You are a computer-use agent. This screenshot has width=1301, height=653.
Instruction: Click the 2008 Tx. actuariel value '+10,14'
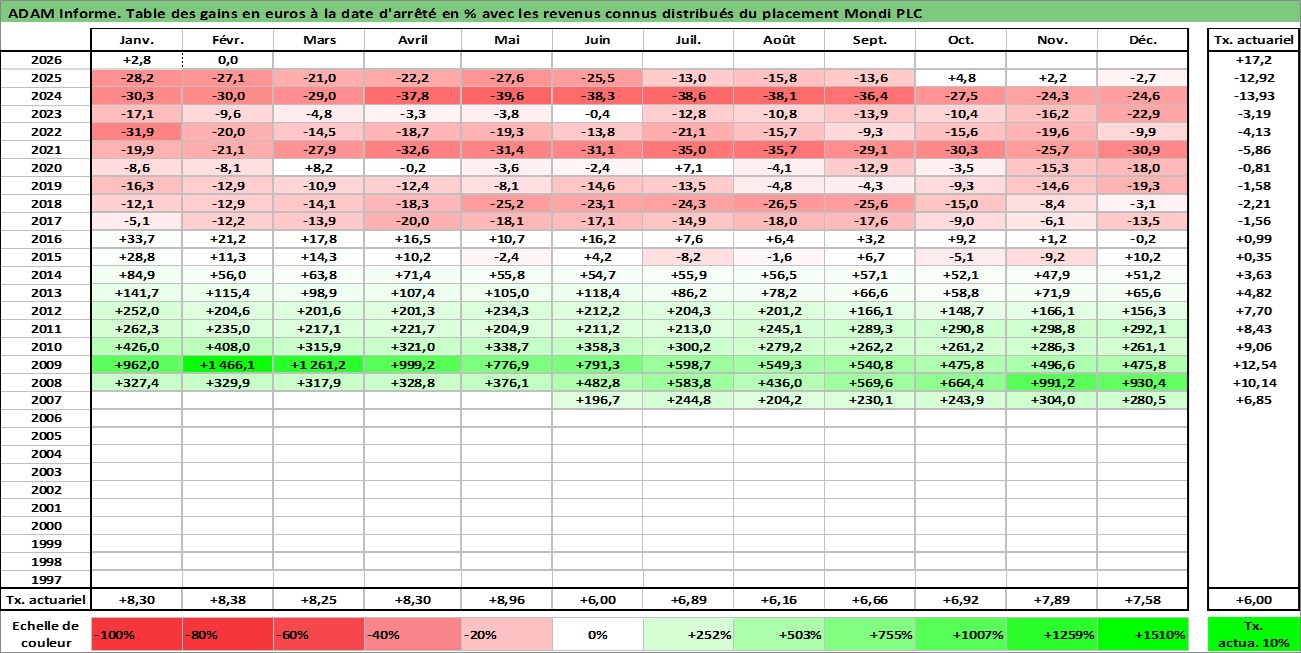click(1254, 383)
